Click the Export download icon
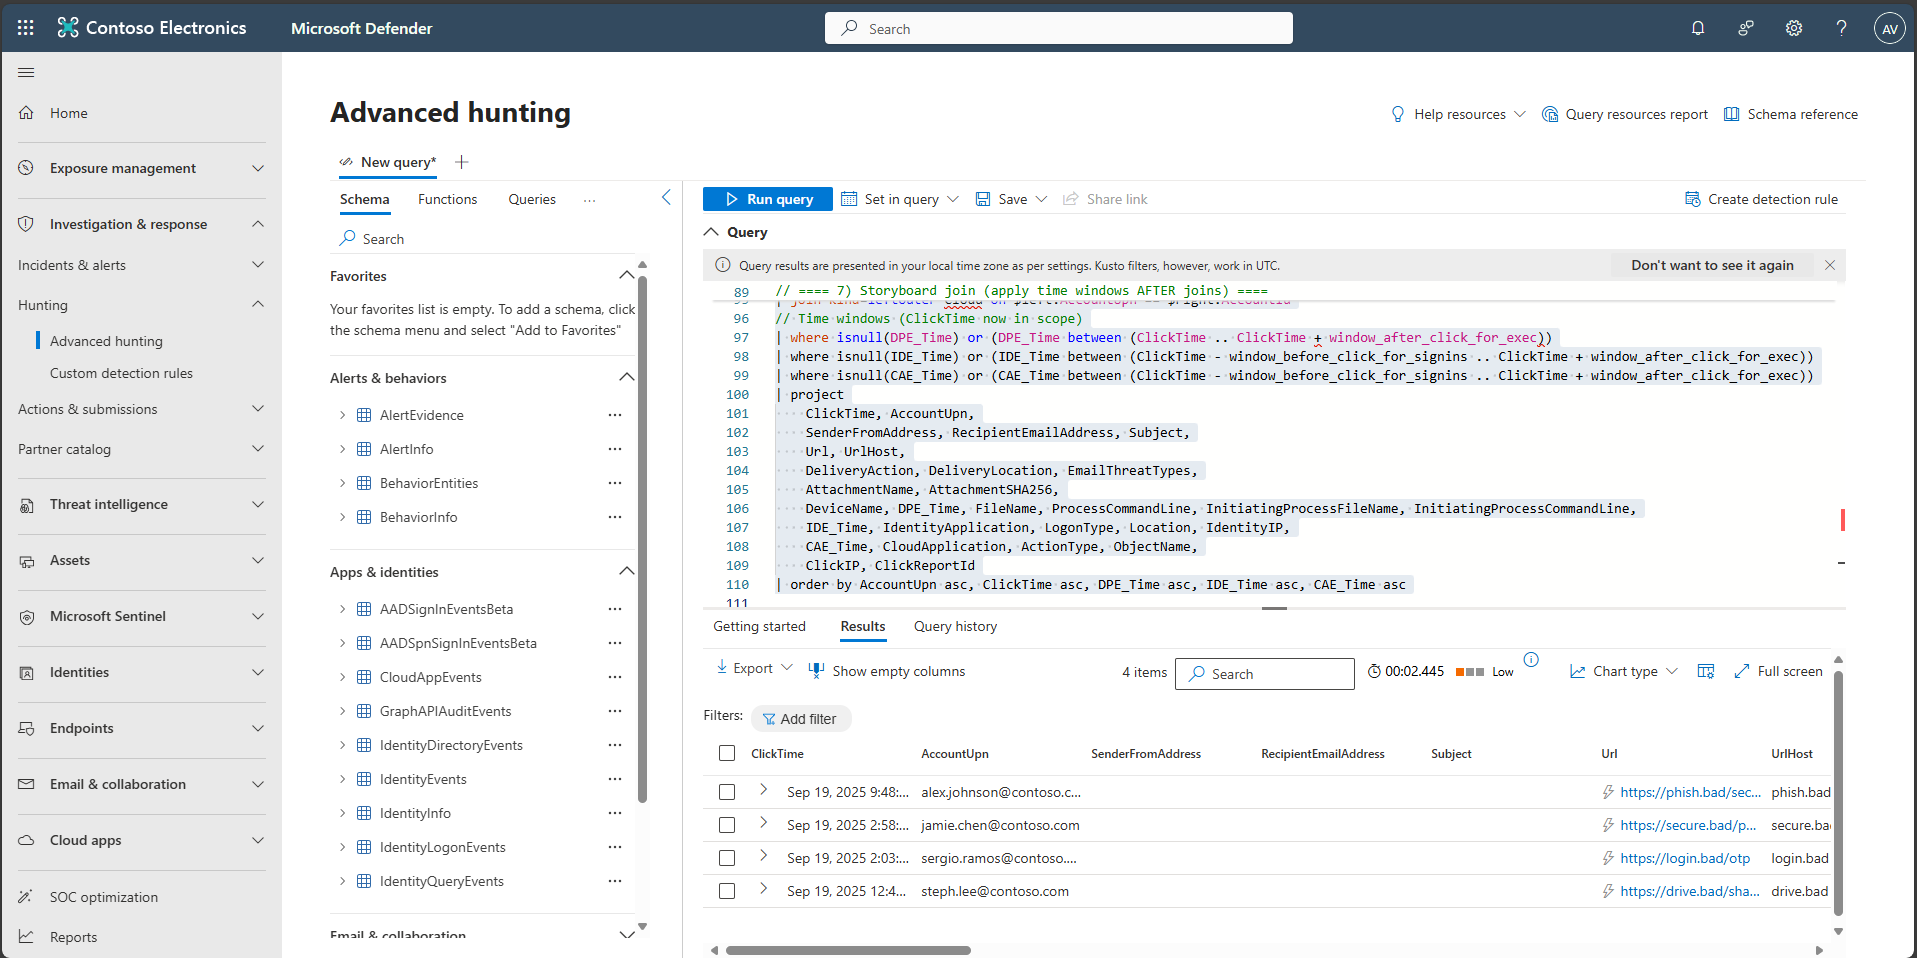The width and height of the screenshot is (1917, 958). (722, 668)
